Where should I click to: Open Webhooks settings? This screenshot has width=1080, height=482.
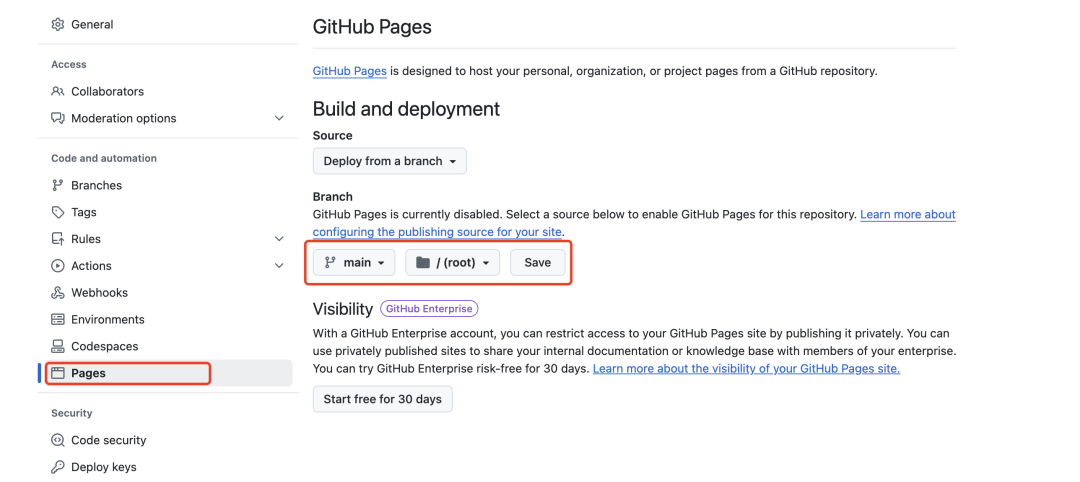(99, 293)
